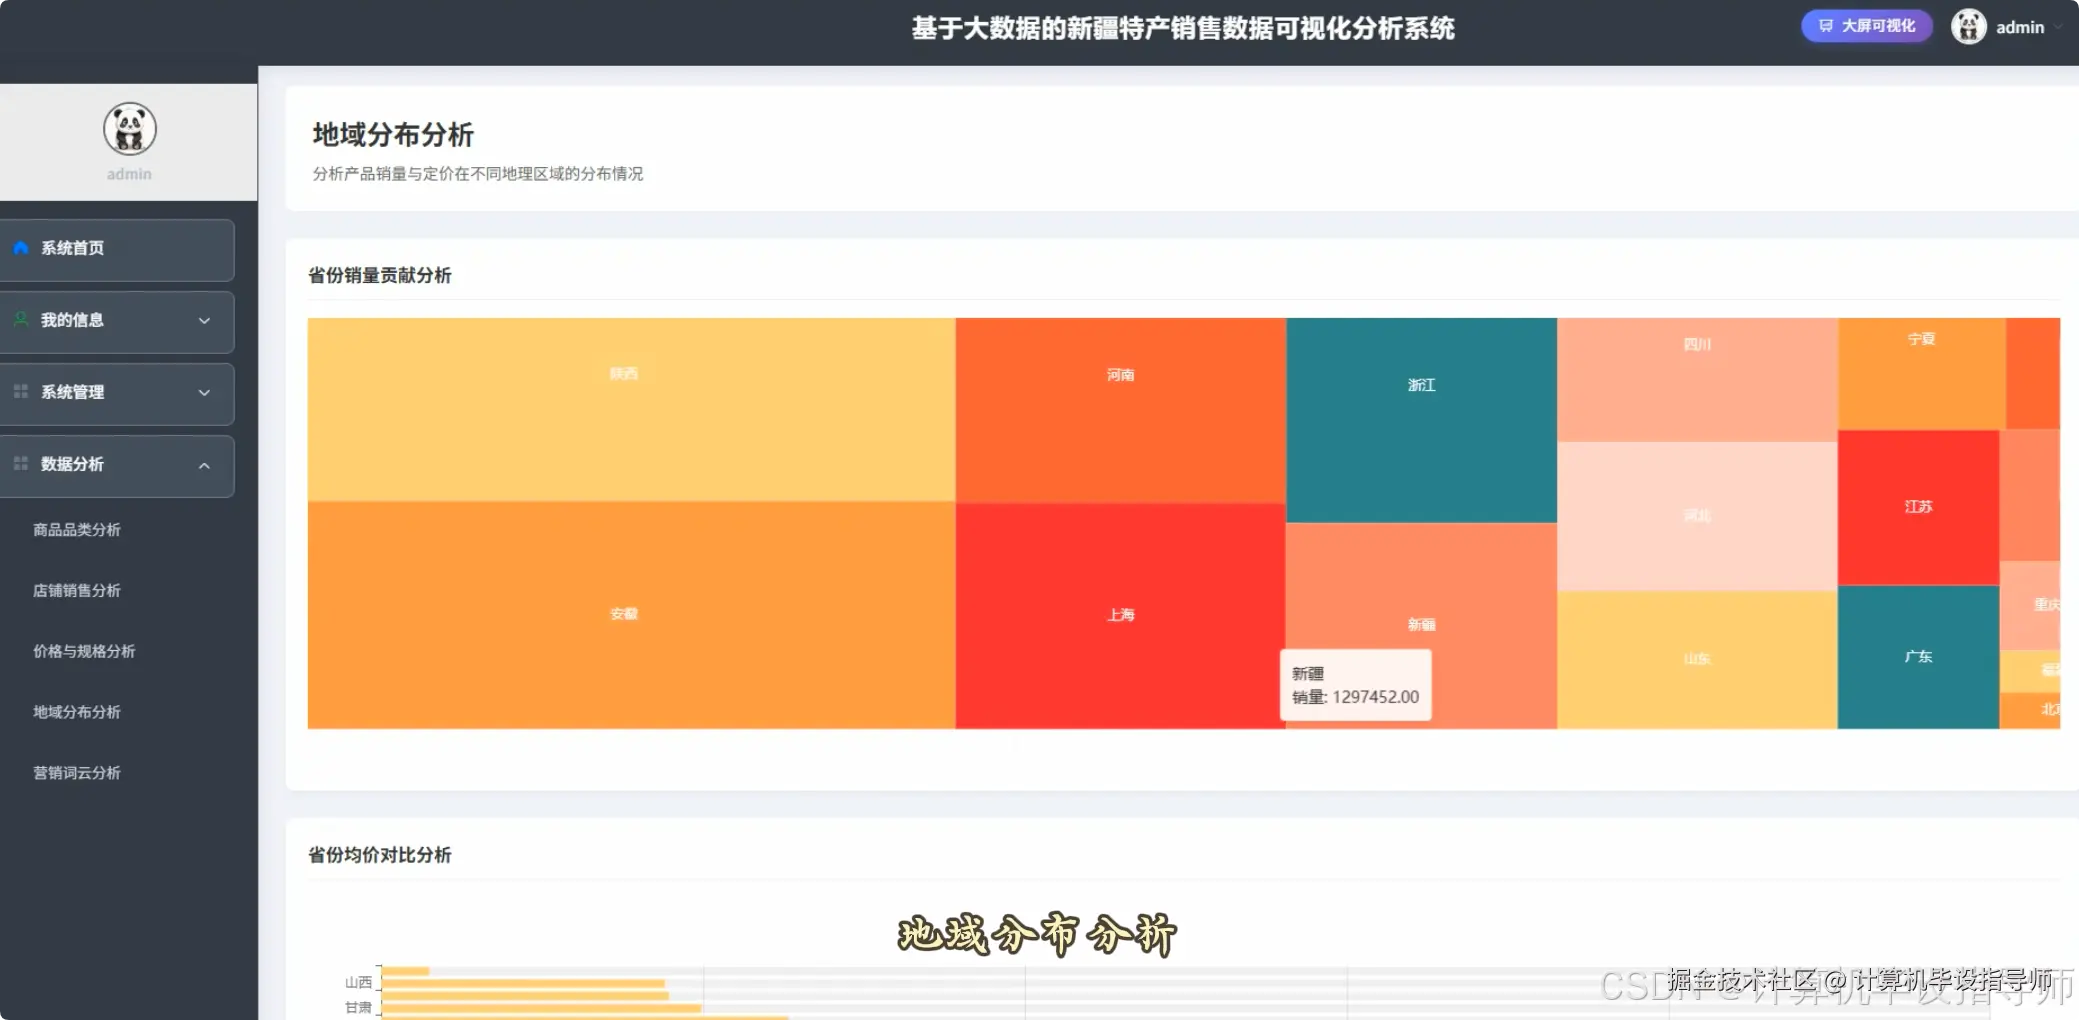Image resolution: width=2079 pixels, height=1020 pixels.
Task: Select the 宁夏 treemap block
Action: (x=1921, y=373)
